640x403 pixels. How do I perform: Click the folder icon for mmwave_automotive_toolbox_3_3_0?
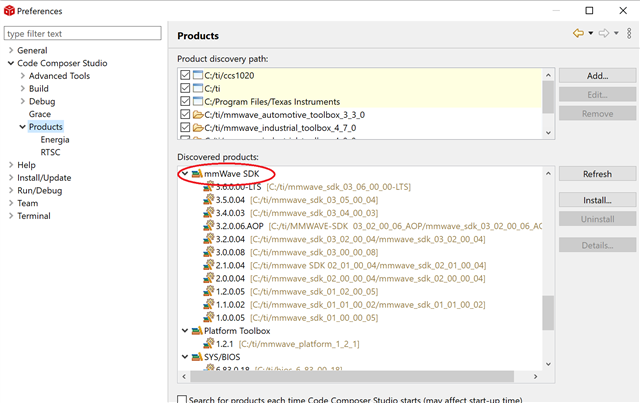tap(198, 114)
